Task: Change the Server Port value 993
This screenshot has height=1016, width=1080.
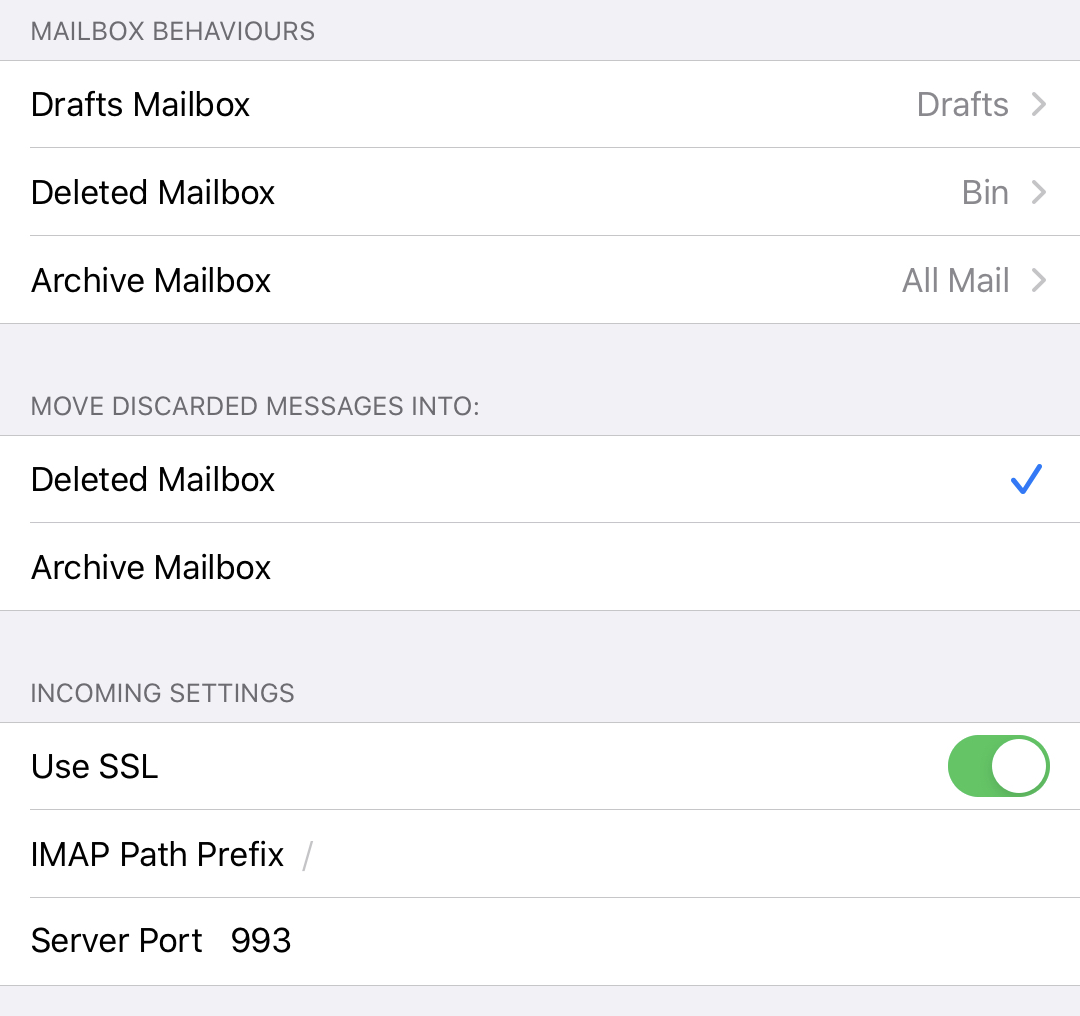Action: [x=261, y=940]
